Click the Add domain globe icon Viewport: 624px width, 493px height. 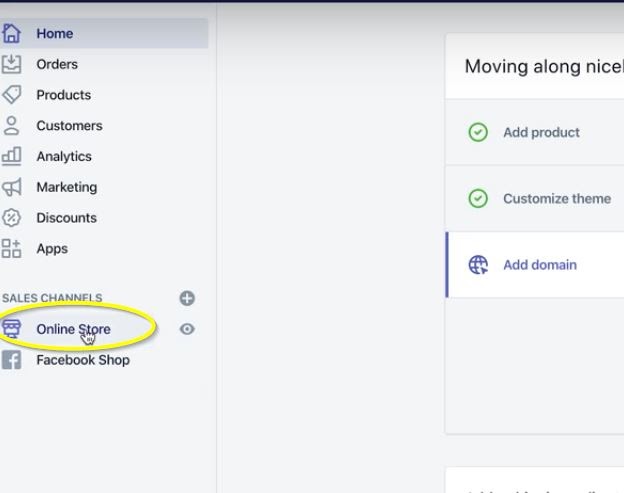point(478,265)
